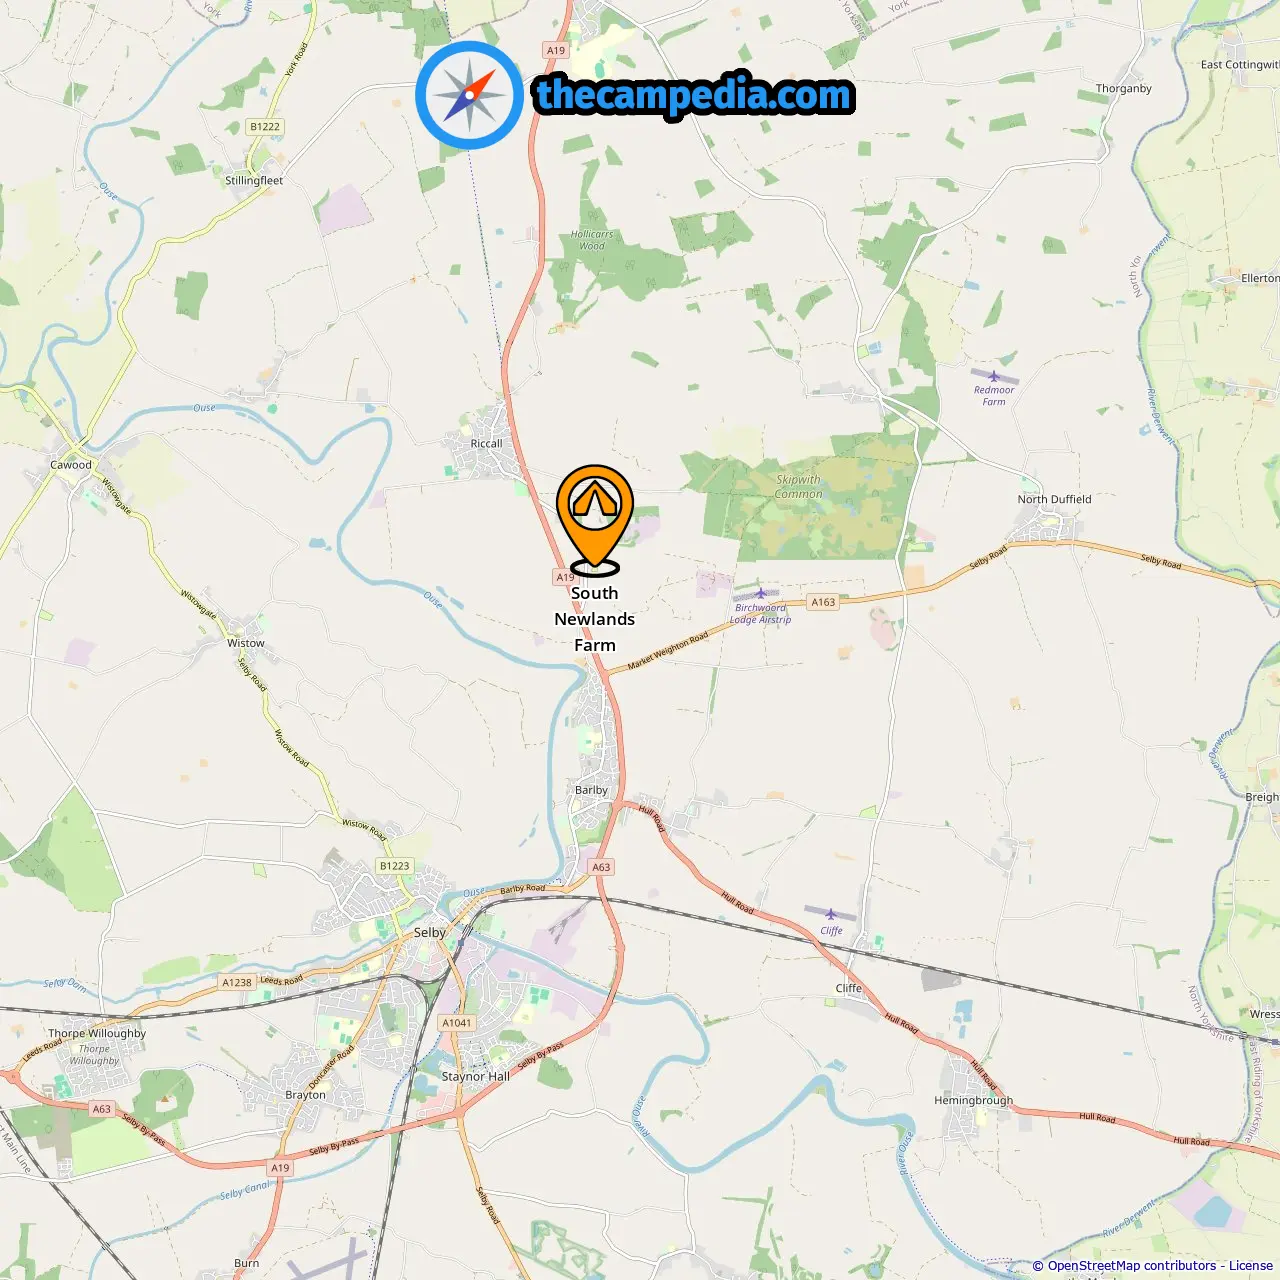This screenshot has width=1280, height=1280.
Task: Click the Cliffe airstrip airplane icon
Action: [x=830, y=914]
